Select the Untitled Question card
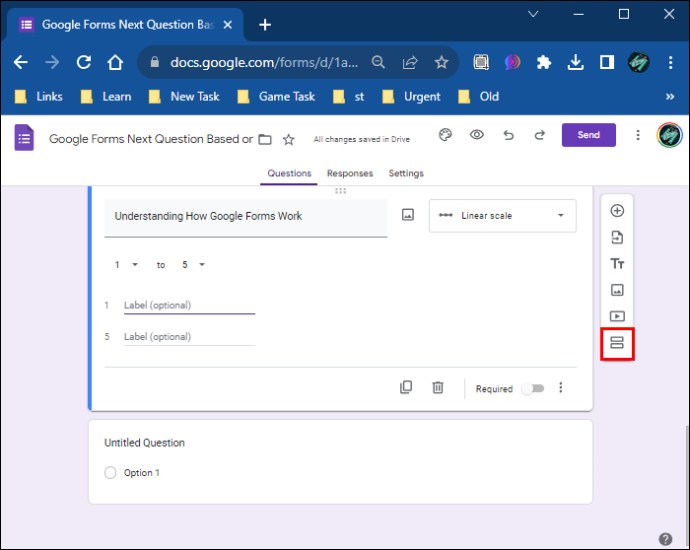Image resolution: width=690 pixels, height=550 pixels. [x=340, y=462]
